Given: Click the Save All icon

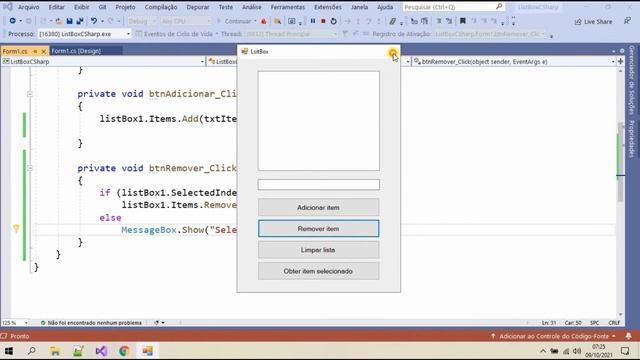Looking at the screenshot, I should click(80, 21).
